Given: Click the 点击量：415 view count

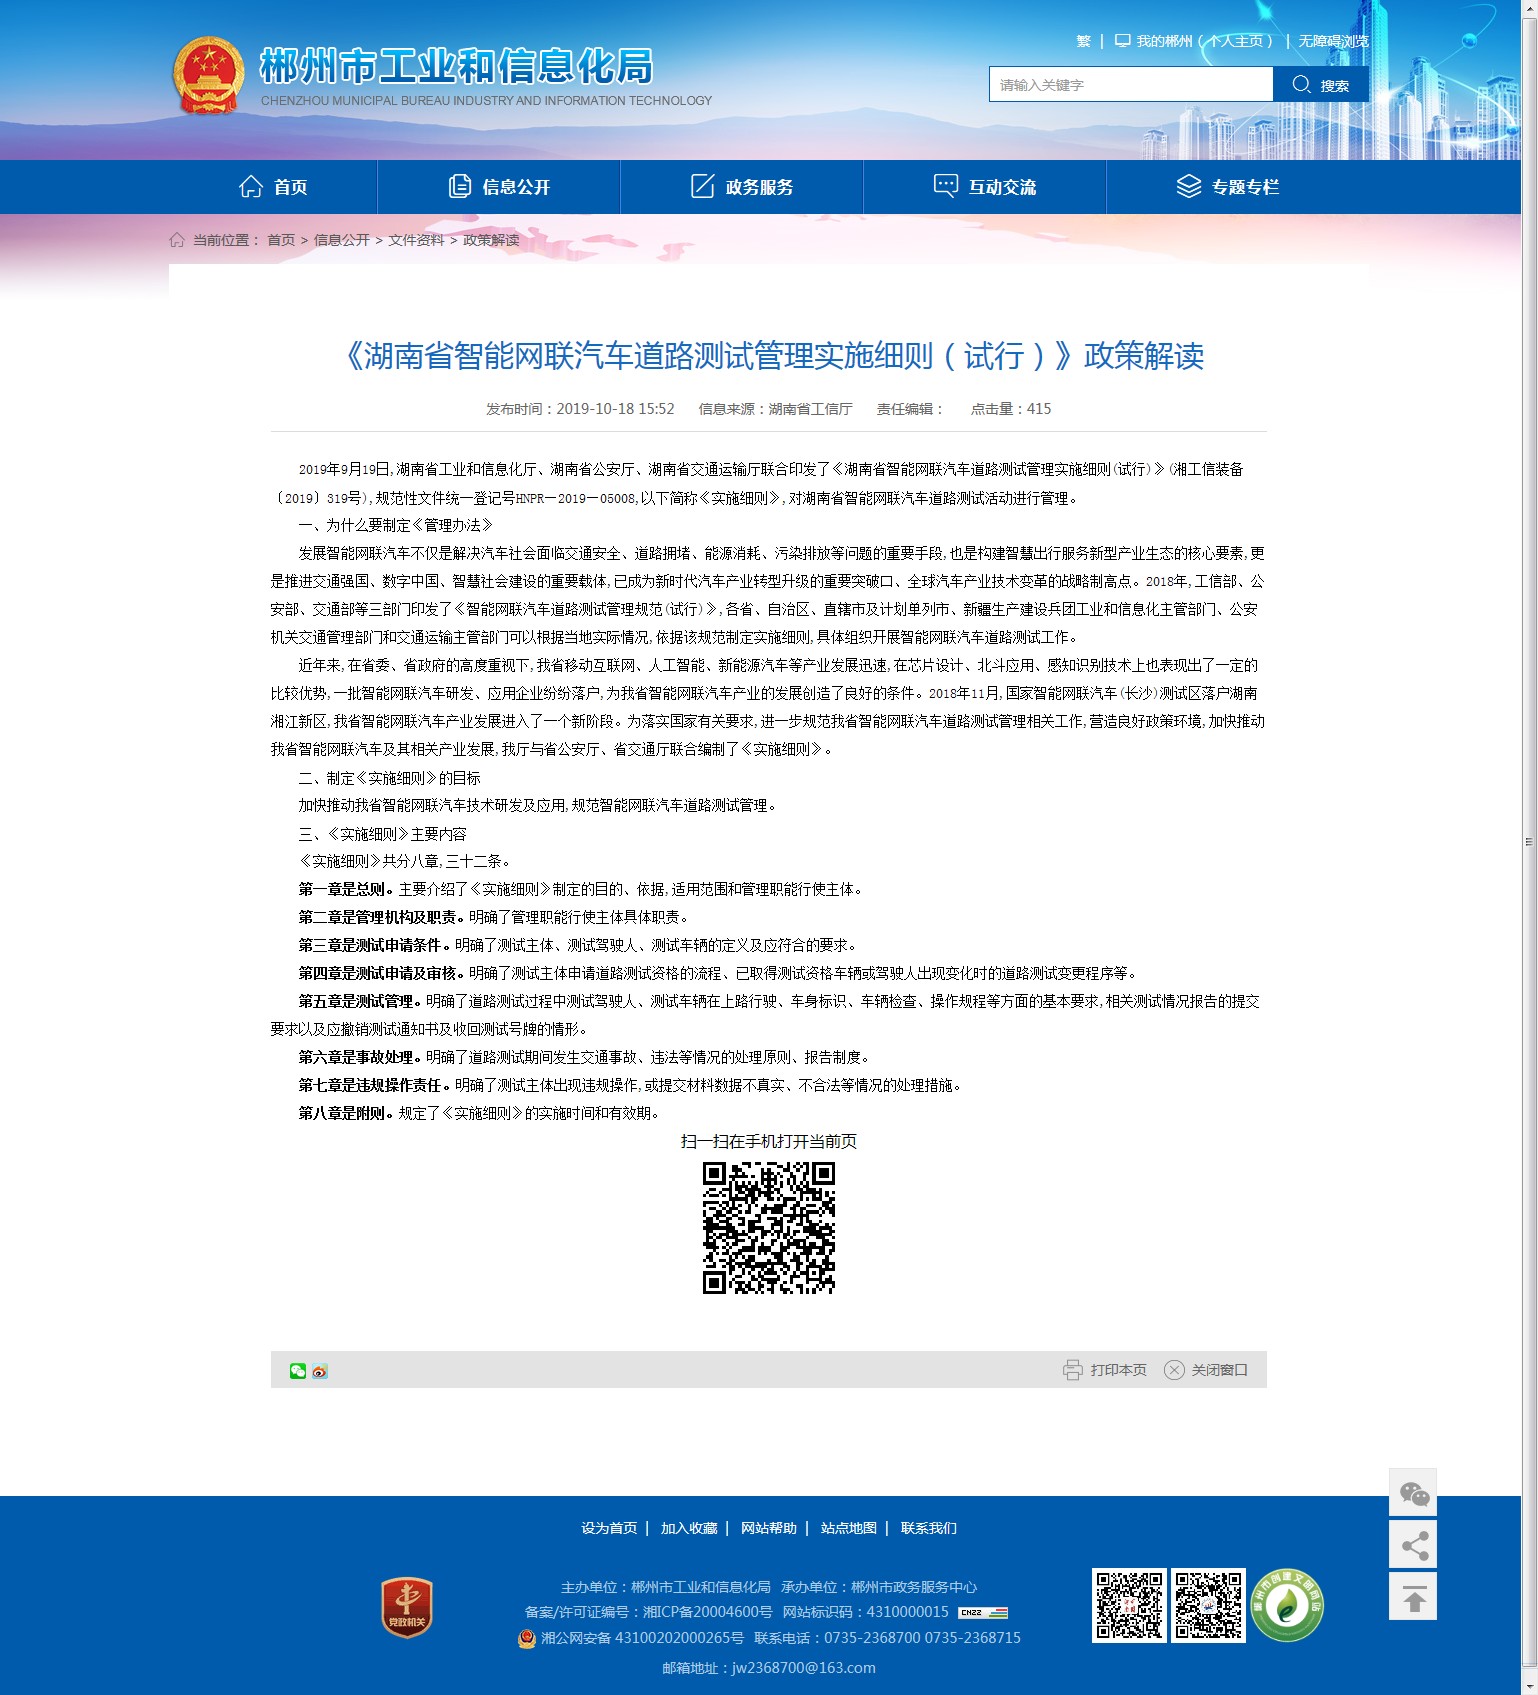Looking at the screenshot, I should coord(1011,409).
